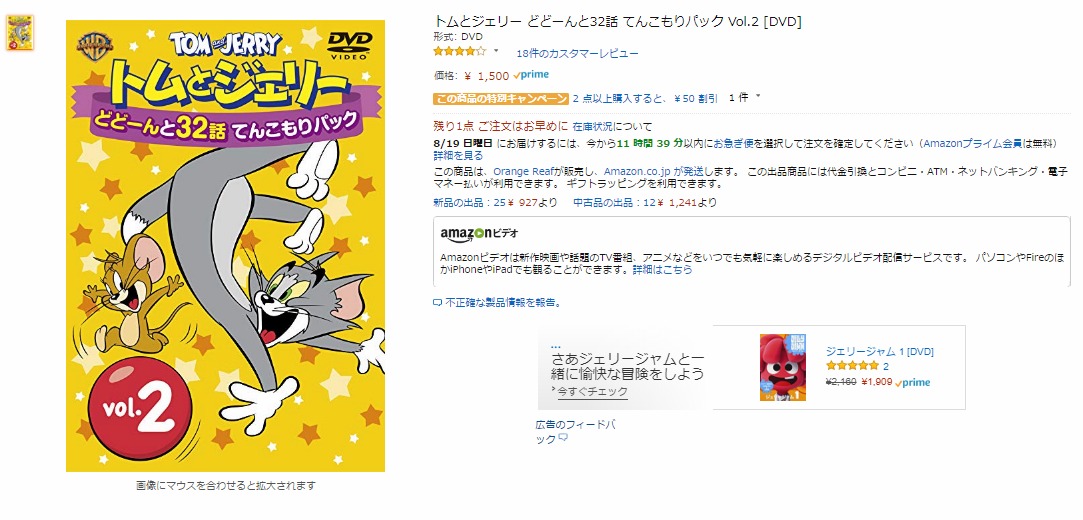This screenshot has width=1083, height=520.
Task: Expand the 1件 campaign dropdown
Action: (x=745, y=97)
